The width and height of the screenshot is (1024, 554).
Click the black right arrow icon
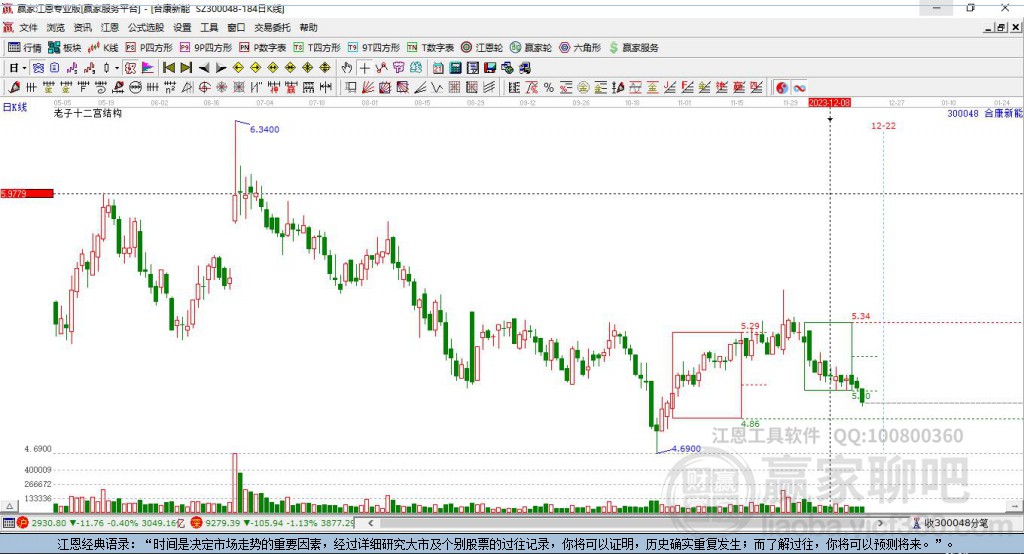221,68
